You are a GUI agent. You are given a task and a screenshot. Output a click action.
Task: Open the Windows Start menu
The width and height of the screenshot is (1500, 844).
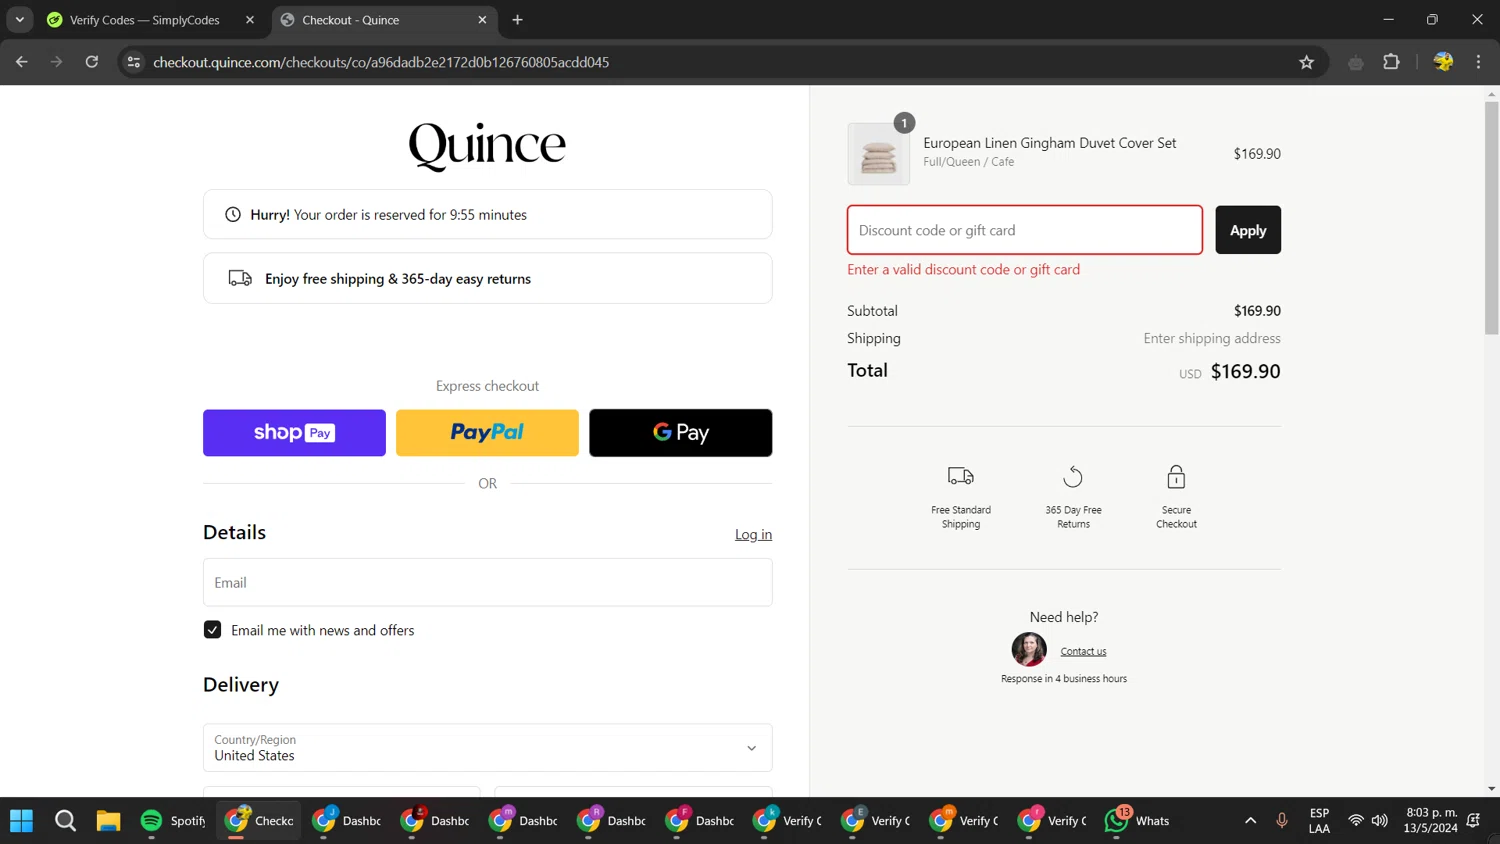21,821
